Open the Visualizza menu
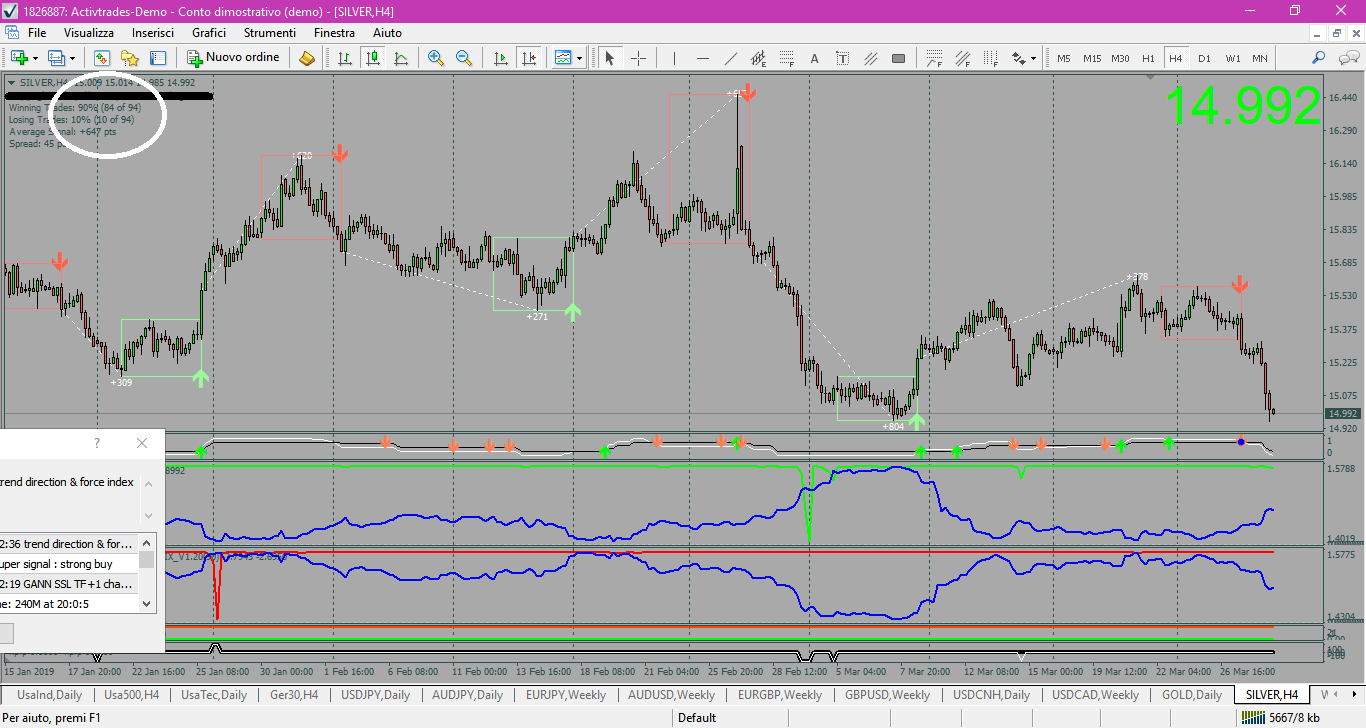 tap(89, 33)
